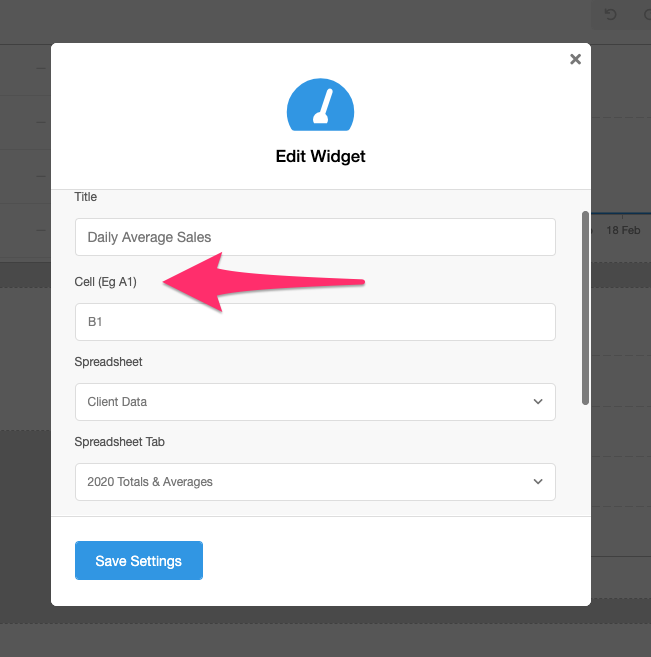This screenshot has width=651, height=657.
Task: Click the Spreadsheet Tab label text
Action: click(119, 442)
